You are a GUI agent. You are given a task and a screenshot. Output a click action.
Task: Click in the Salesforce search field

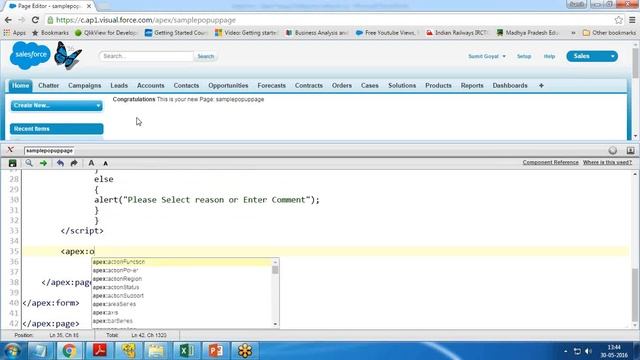tap(146, 56)
